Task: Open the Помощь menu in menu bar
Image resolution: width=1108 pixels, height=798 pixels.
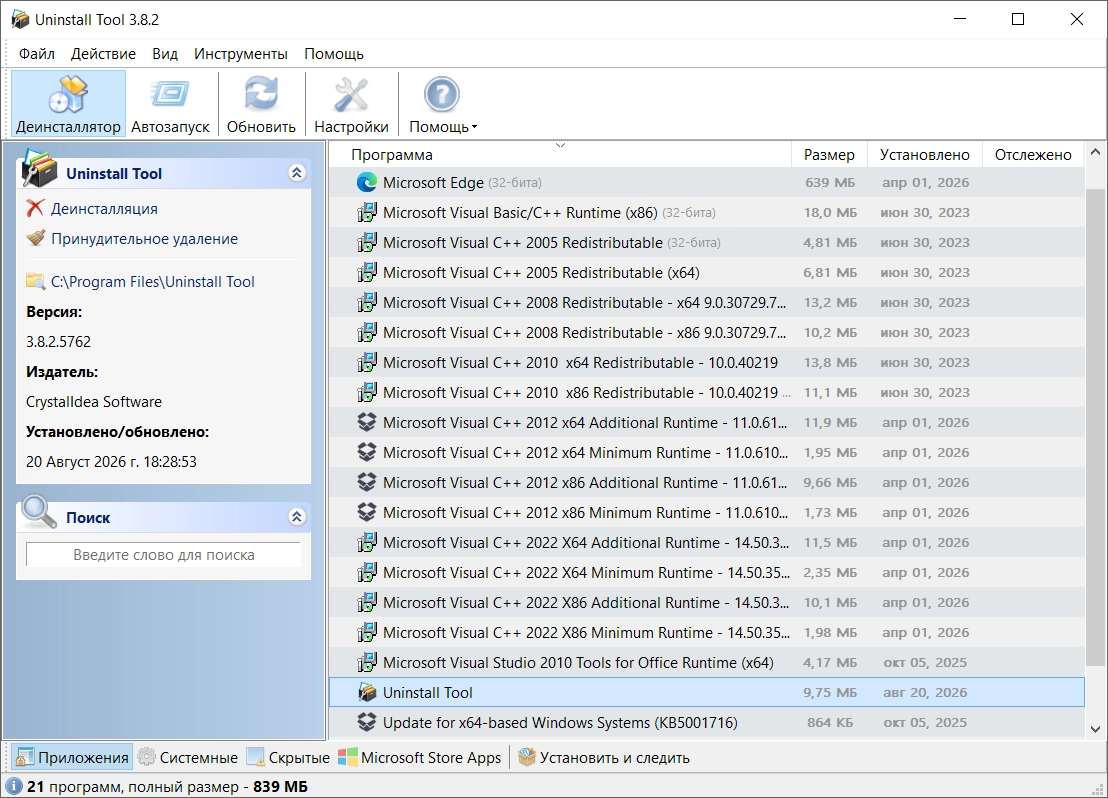Action: tap(334, 54)
